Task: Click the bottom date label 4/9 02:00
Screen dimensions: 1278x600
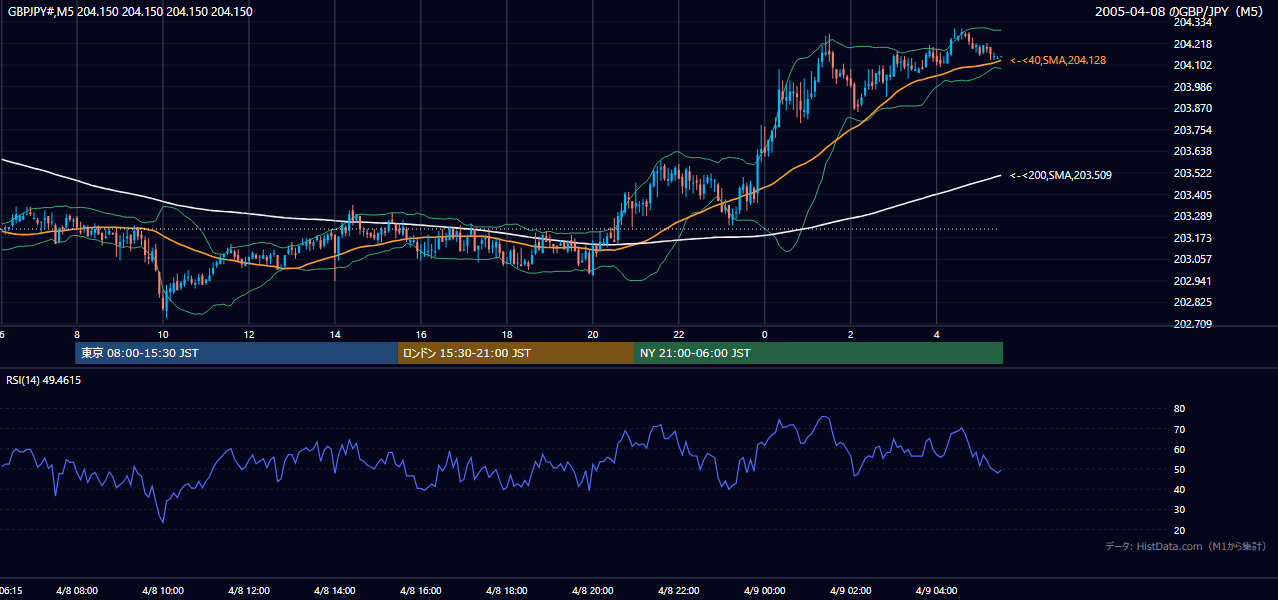Action: pos(850,591)
